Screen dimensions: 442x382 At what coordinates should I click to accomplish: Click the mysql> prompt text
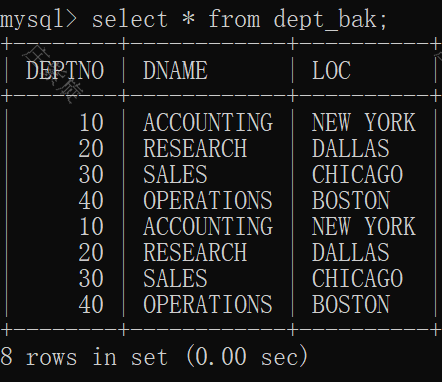[x=38, y=20]
